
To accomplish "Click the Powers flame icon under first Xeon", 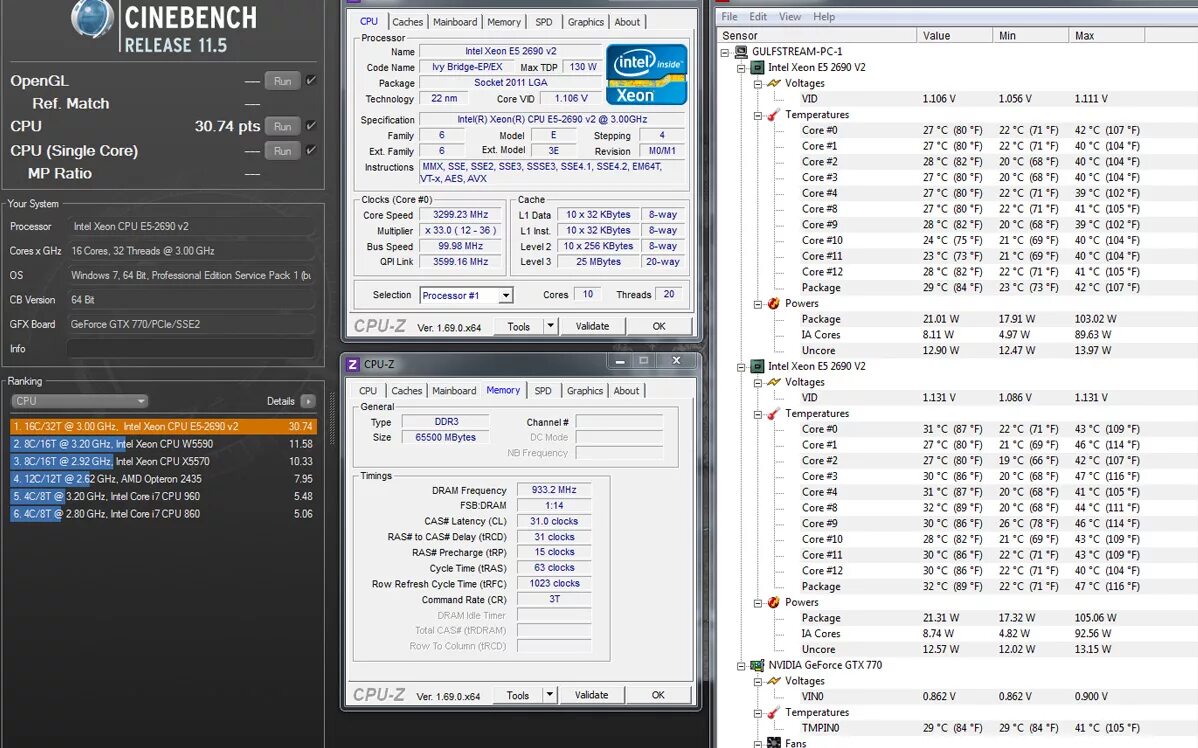I will pyautogui.click(x=773, y=303).
